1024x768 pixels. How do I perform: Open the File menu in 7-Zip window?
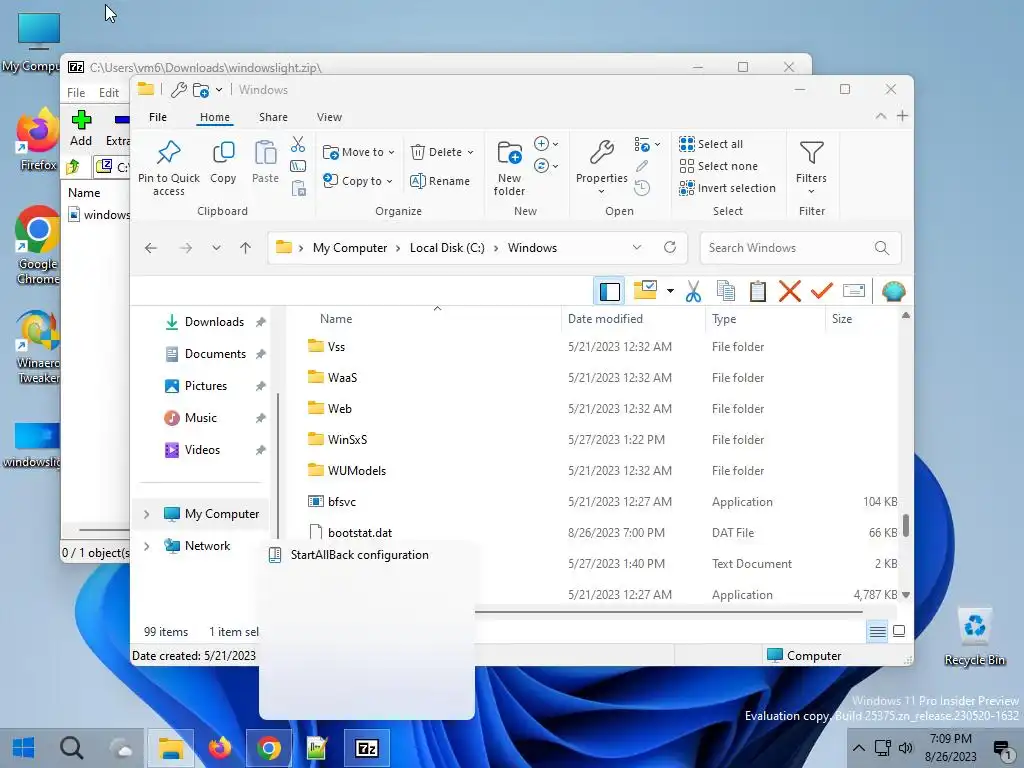(x=76, y=93)
